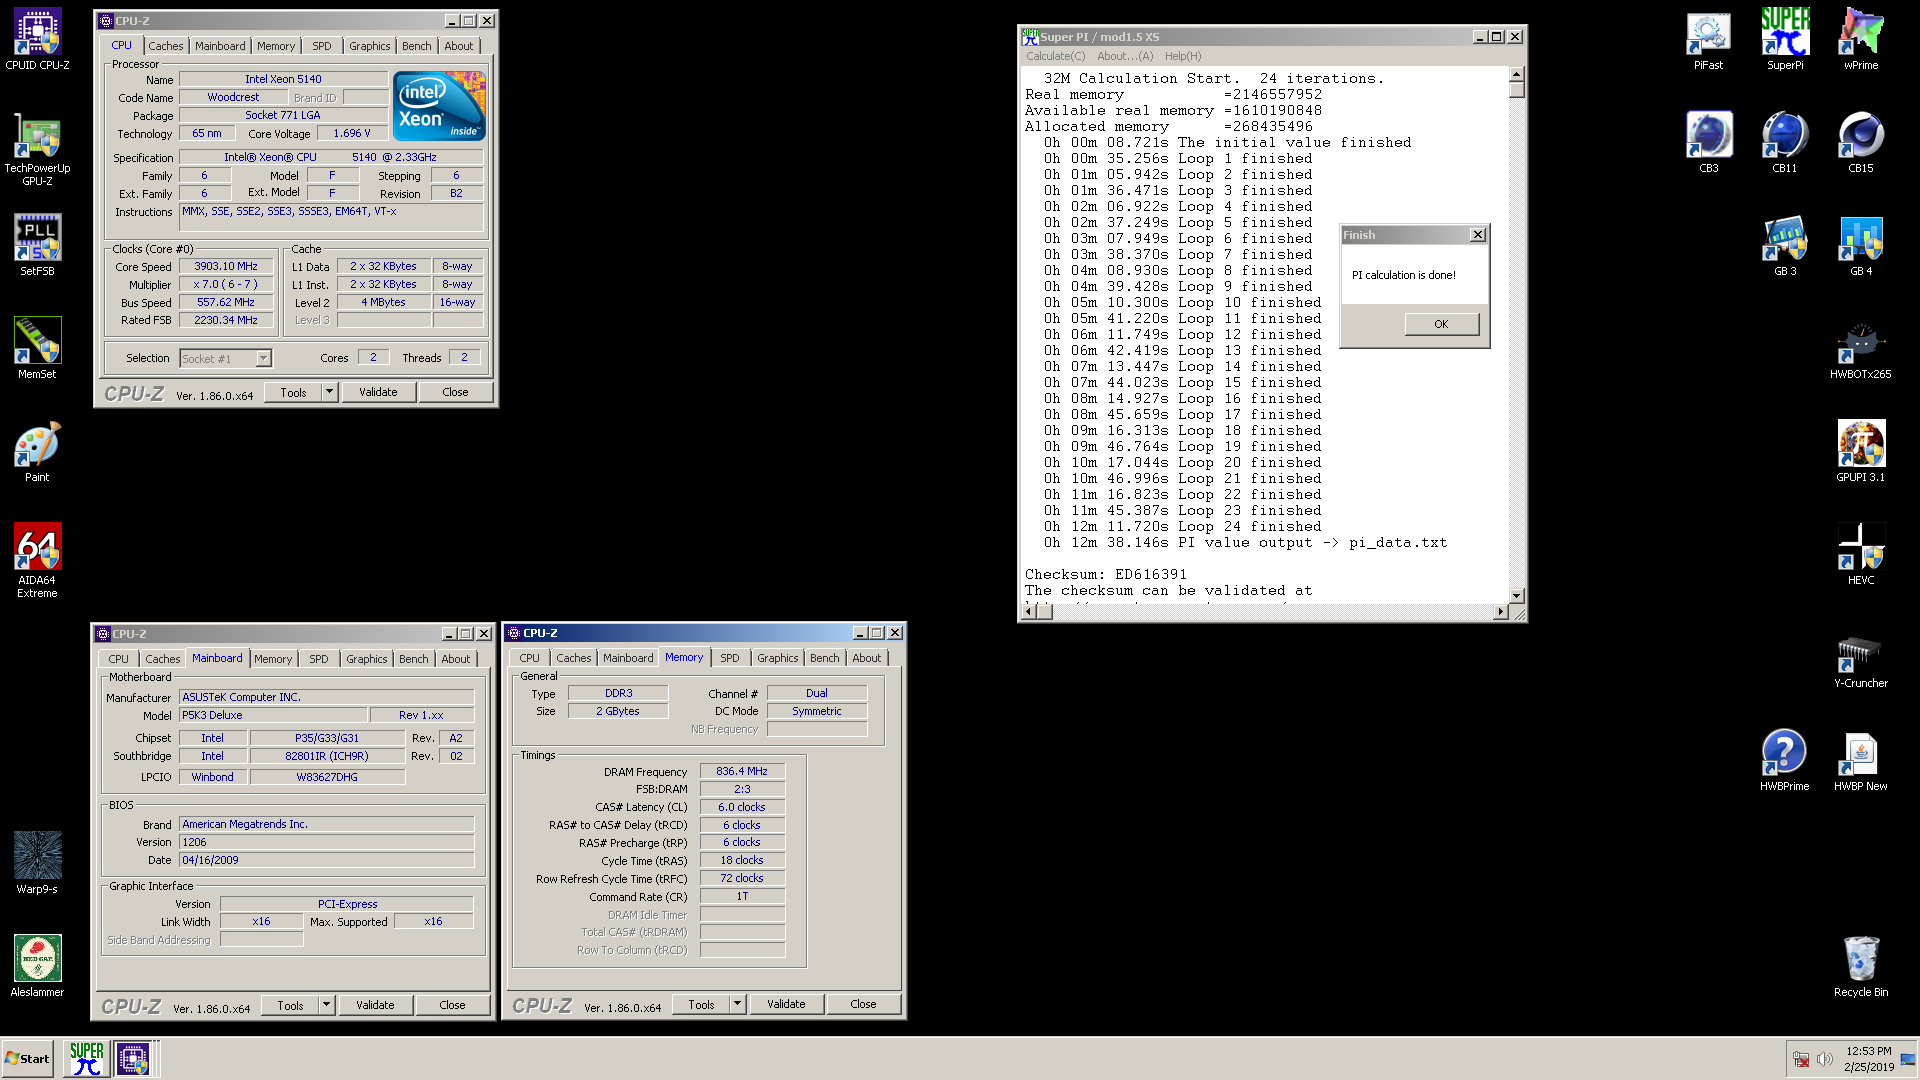Click Super PI vertical scrollbar up arrow
Viewport: 1920px width, 1080px height.
pyautogui.click(x=1516, y=74)
